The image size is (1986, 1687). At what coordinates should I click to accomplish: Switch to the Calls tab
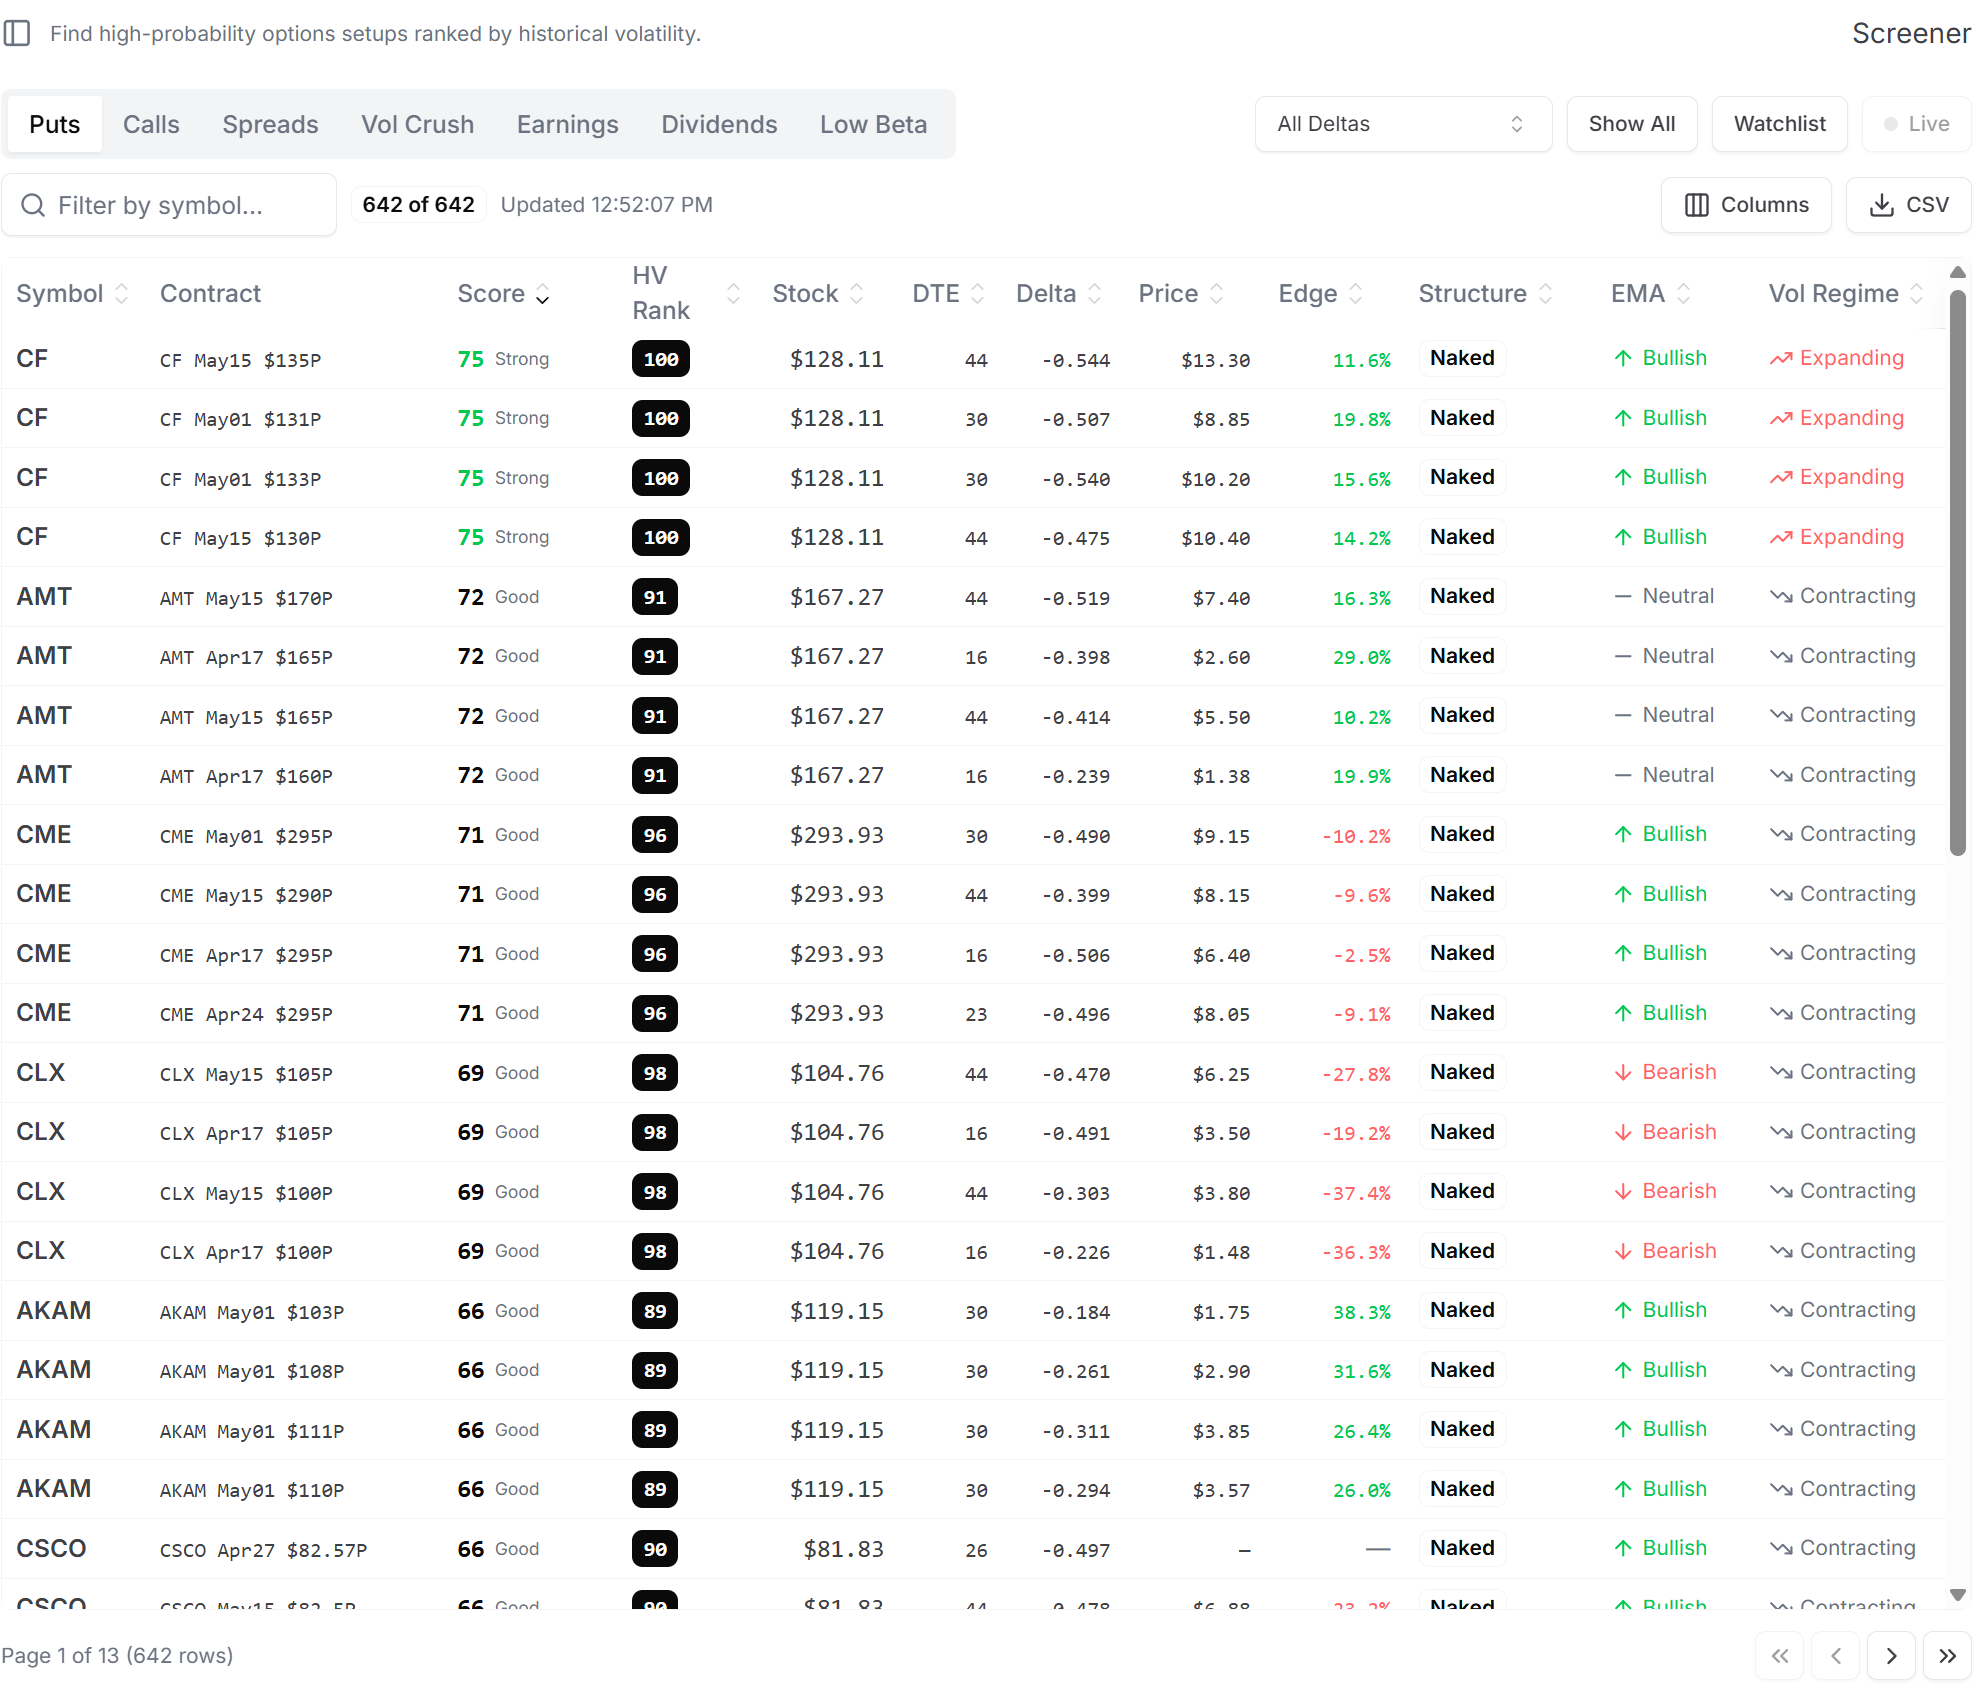click(151, 124)
